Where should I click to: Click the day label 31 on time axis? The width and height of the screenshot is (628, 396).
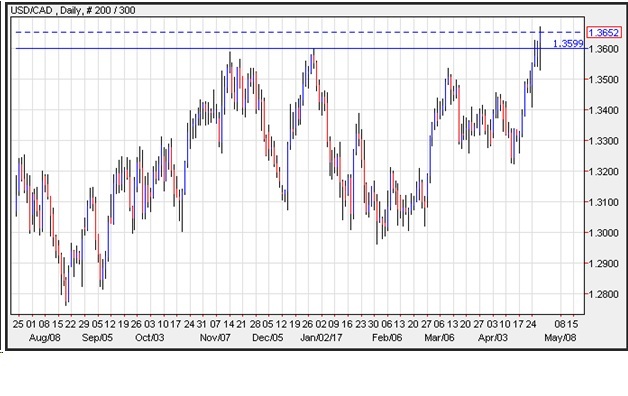pyautogui.click(x=201, y=324)
